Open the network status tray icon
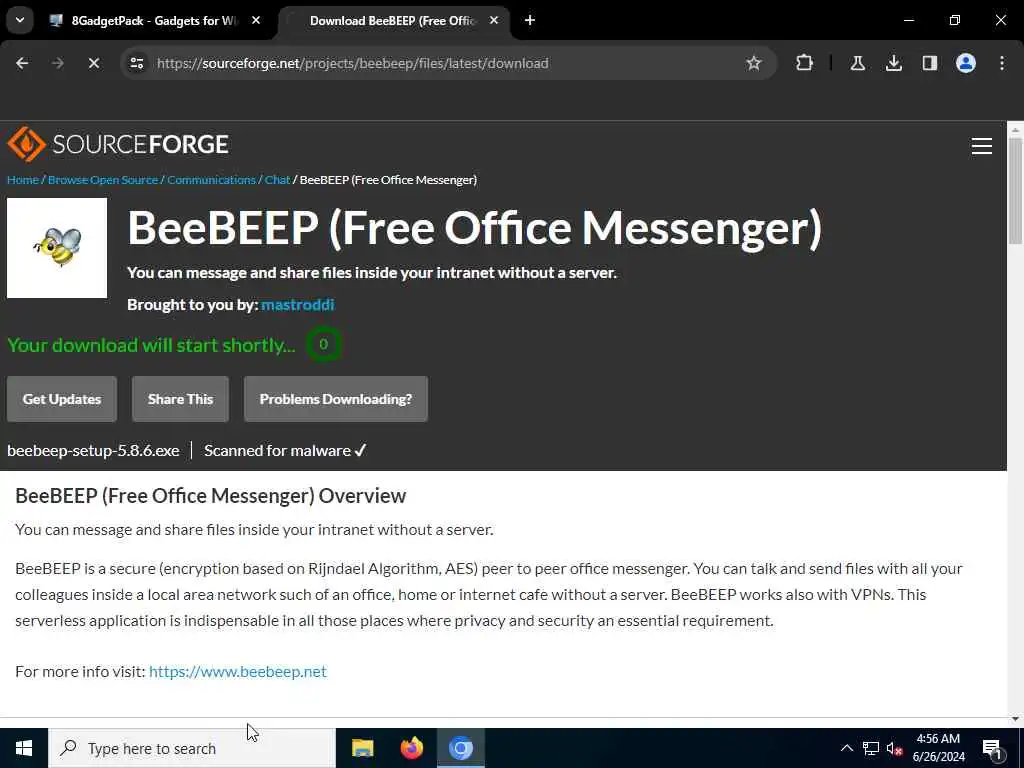Viewport: 1024px width, 768px height. coord(871,748)
